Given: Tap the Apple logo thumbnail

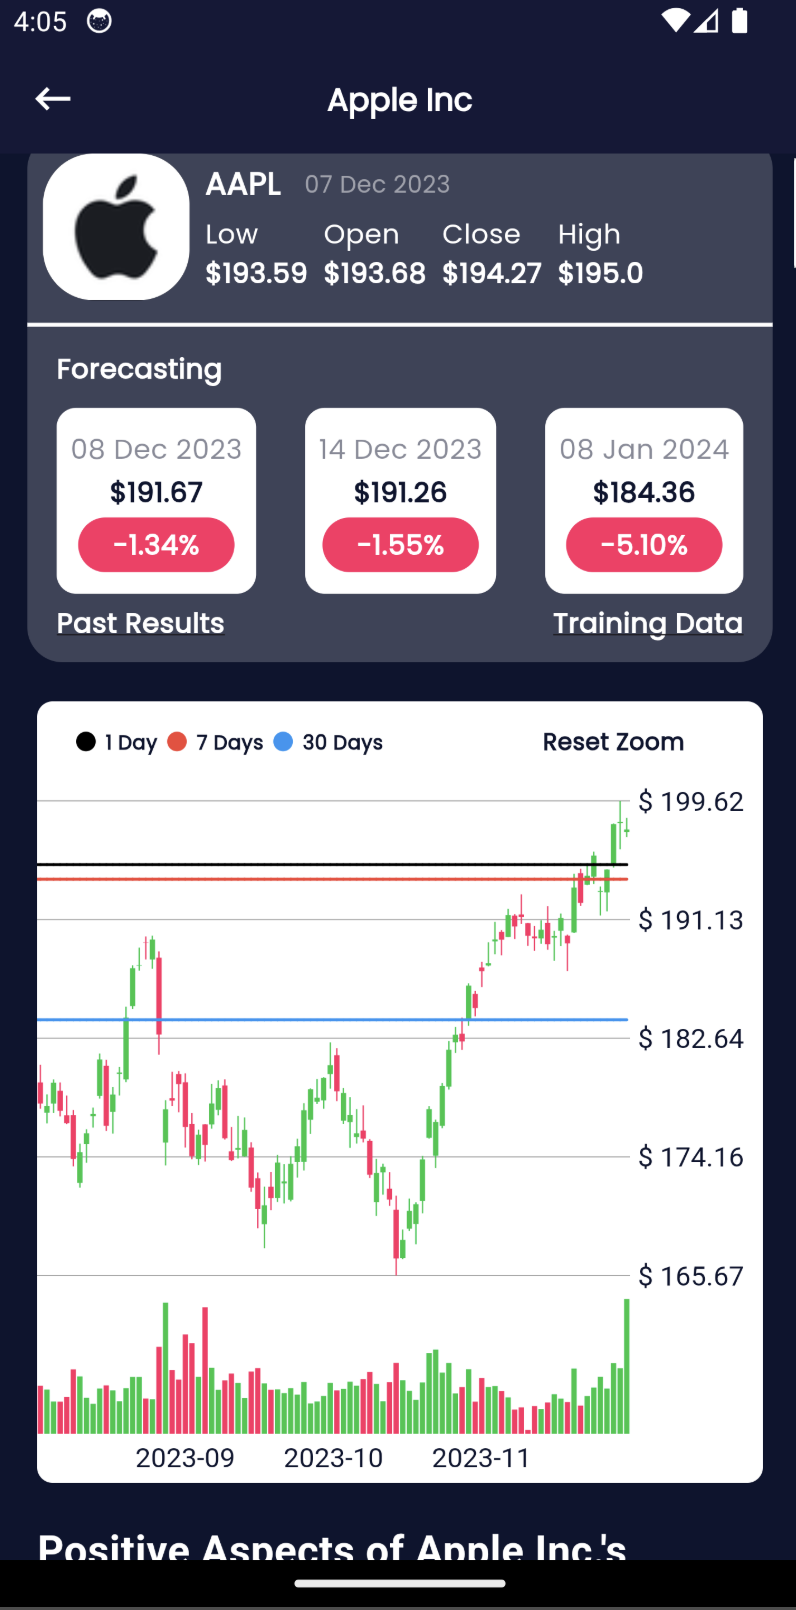Looking at the screenshot, I should (x=116, y=227).
